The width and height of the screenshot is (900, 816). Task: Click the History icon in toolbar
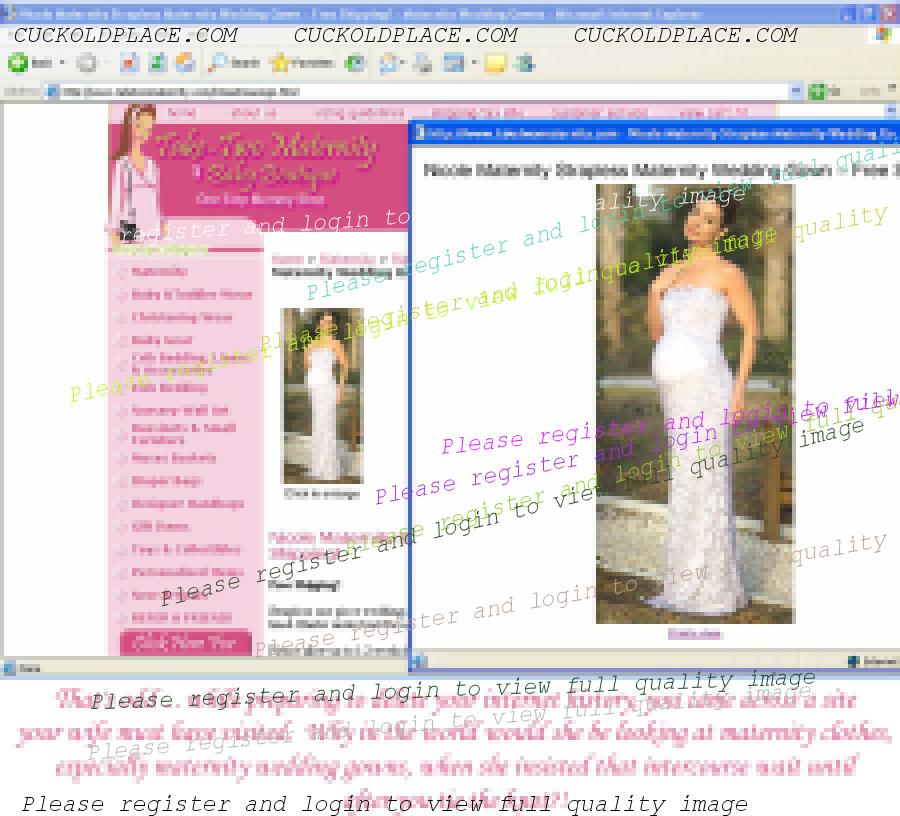pos(355,63)
